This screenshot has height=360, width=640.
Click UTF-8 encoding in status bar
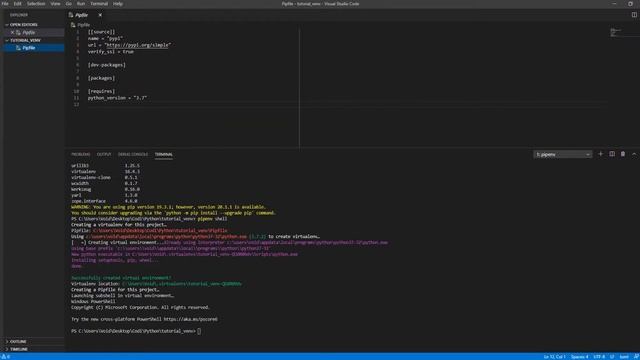click(599, 357)
